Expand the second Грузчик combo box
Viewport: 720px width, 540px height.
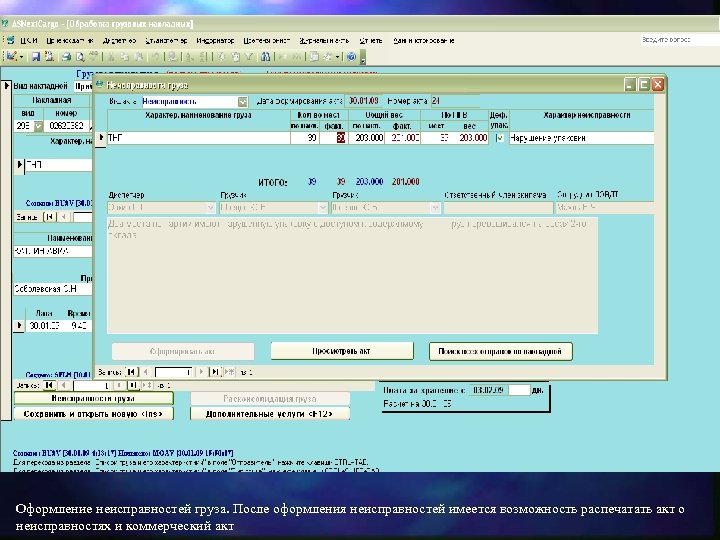click(435, 208)
